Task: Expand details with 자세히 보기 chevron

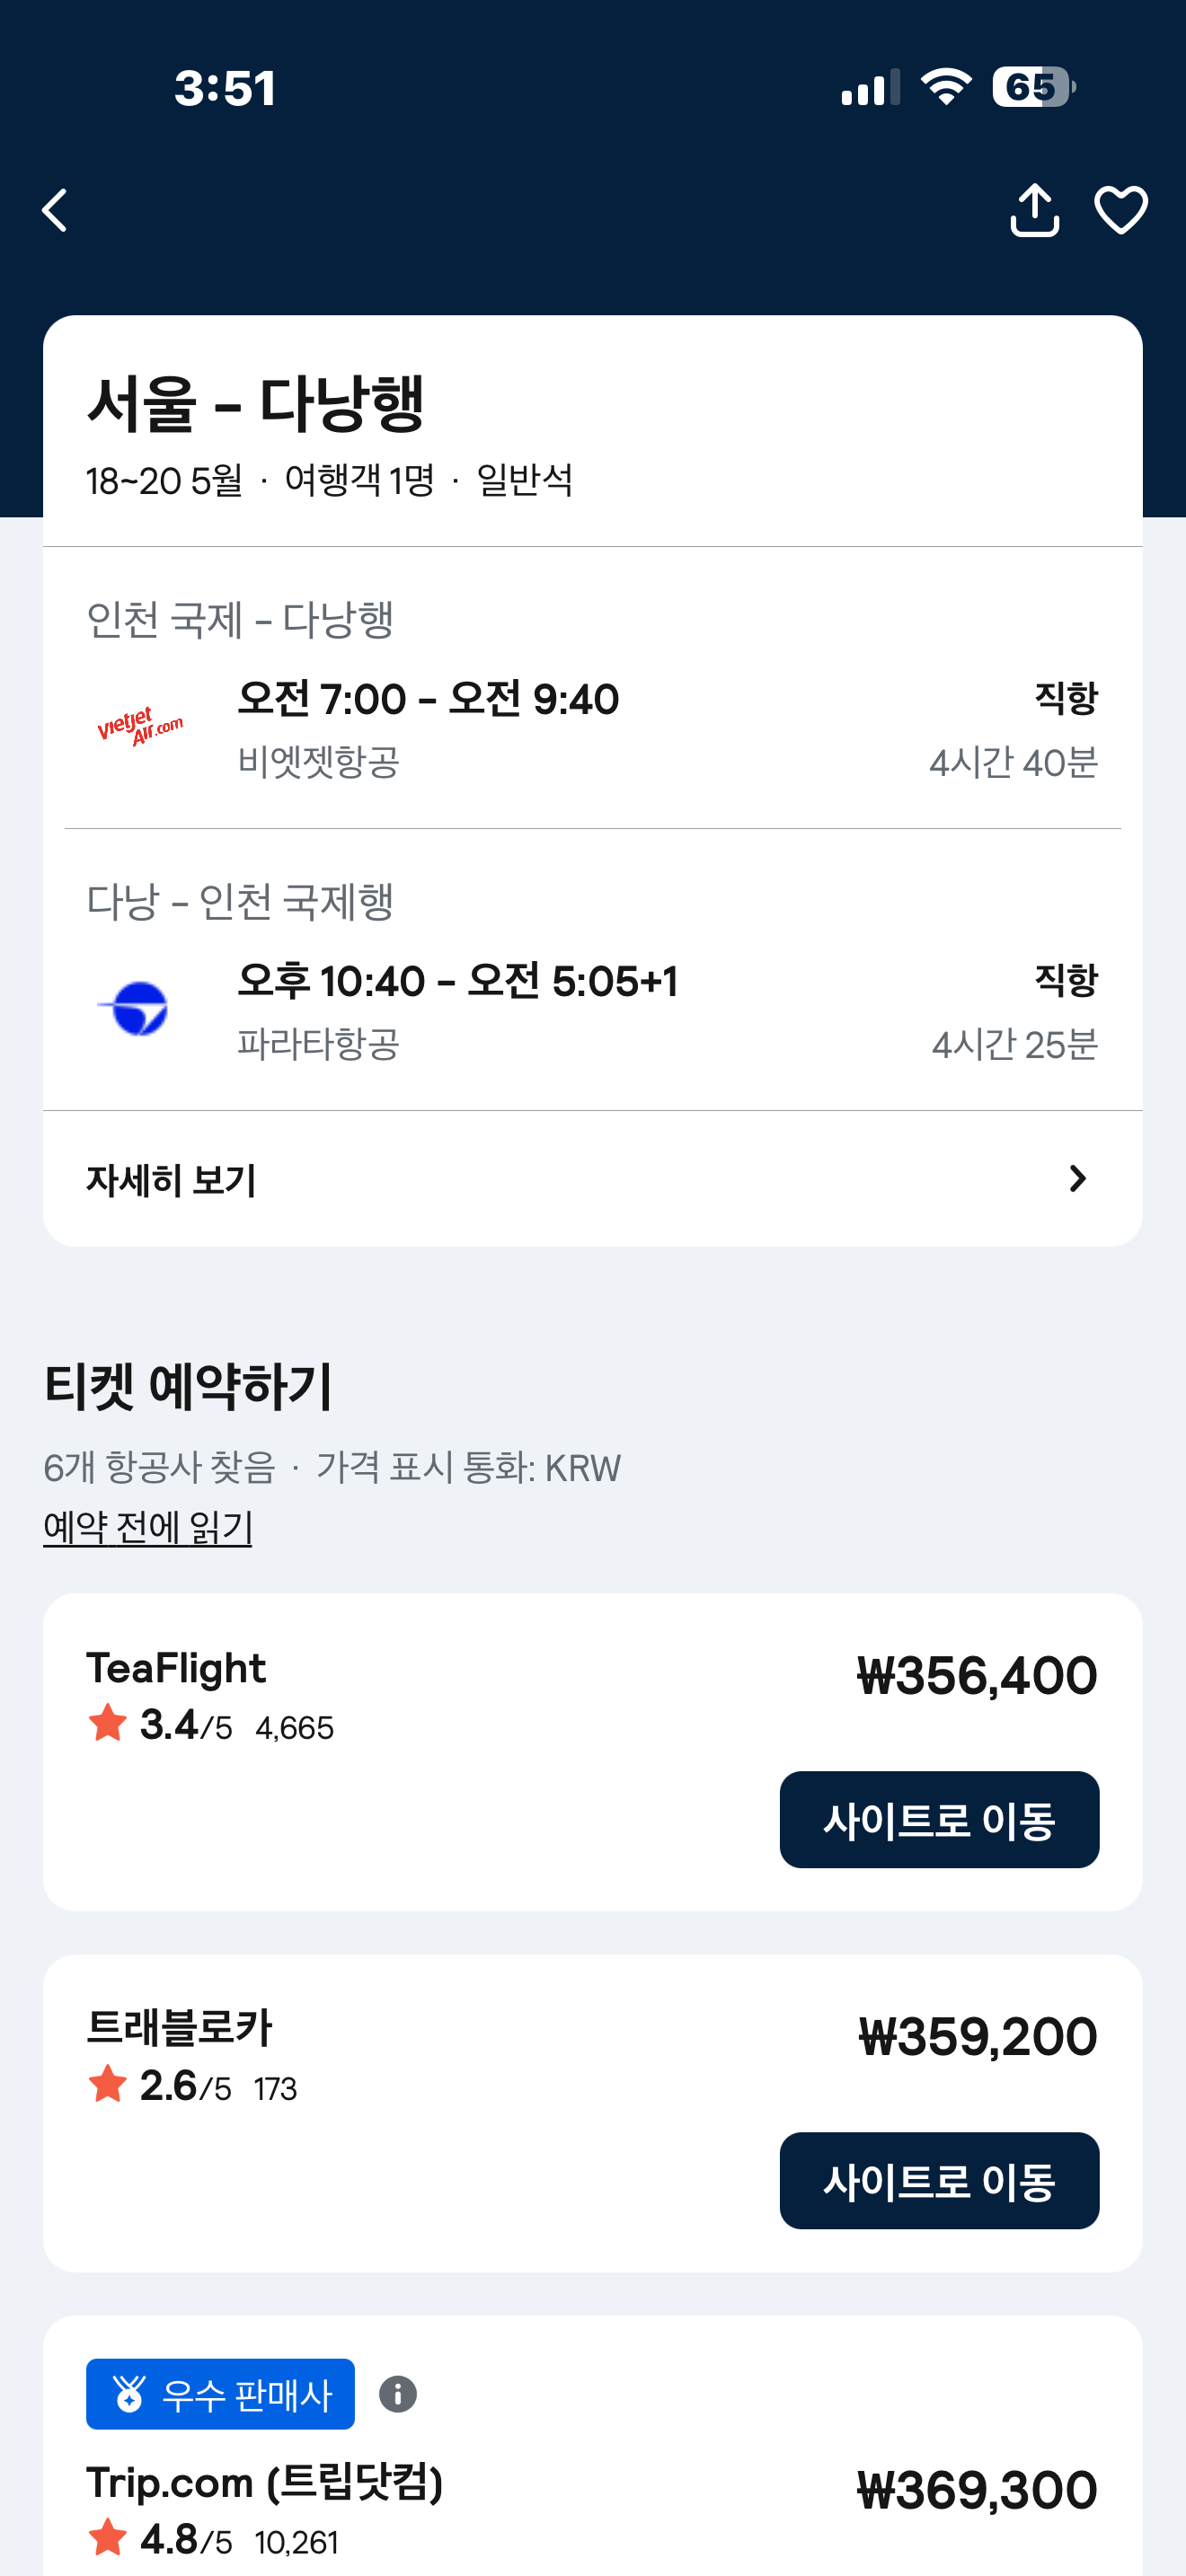Action: (x=1077, y=1179)
